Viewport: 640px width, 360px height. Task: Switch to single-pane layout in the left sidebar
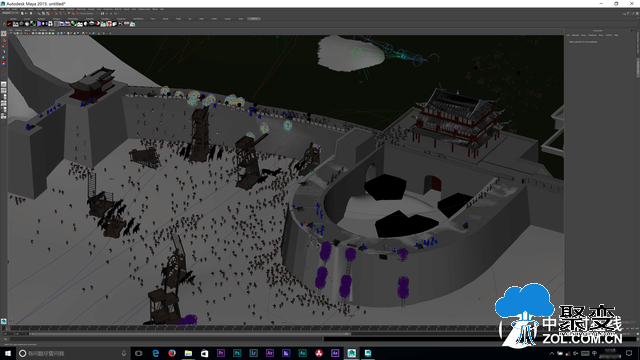pyautogui.click(x=4, y=84)
